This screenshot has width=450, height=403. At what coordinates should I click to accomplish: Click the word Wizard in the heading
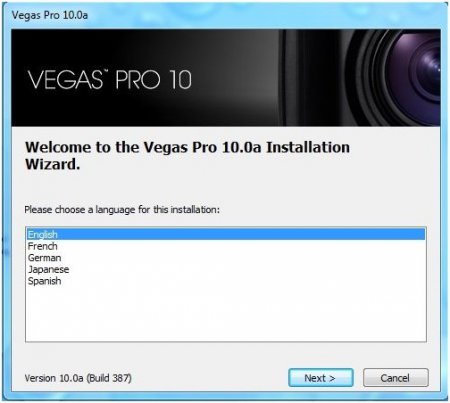(x=51, y=164)
